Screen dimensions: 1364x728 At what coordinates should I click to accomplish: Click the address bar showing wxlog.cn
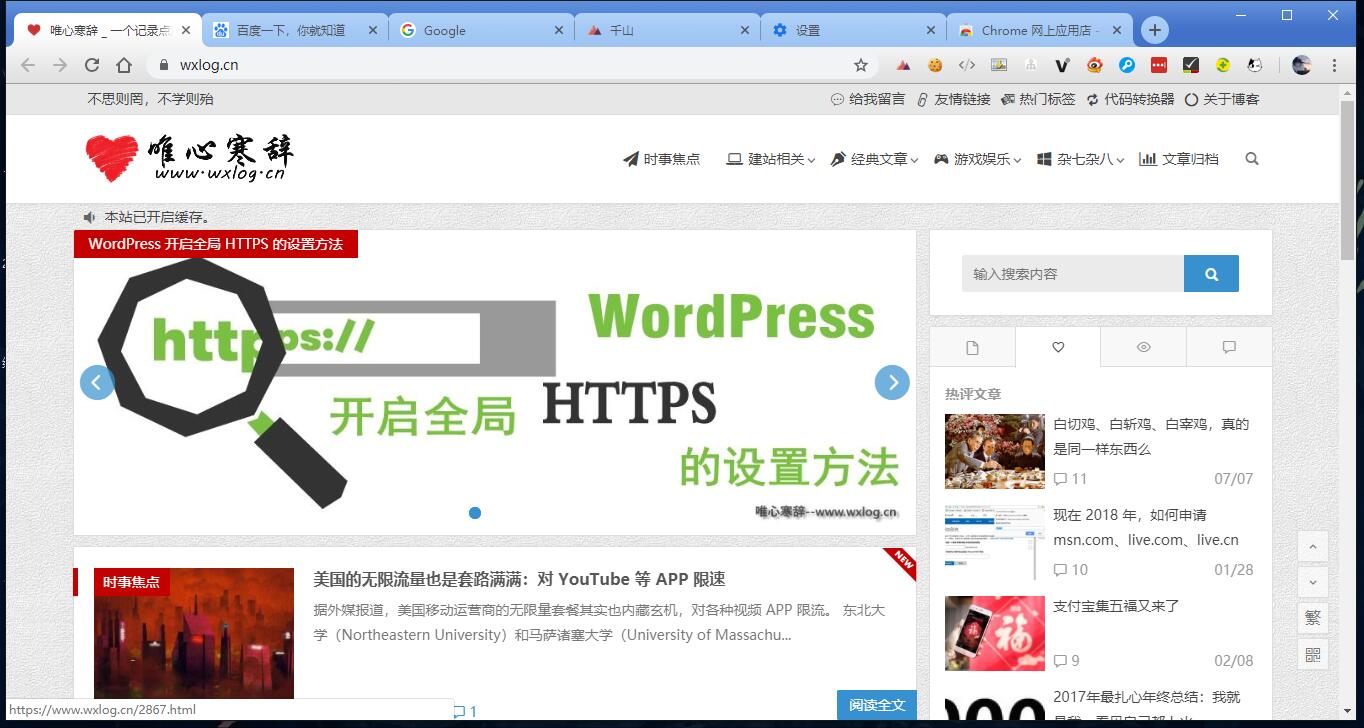(x=500, y=65)
